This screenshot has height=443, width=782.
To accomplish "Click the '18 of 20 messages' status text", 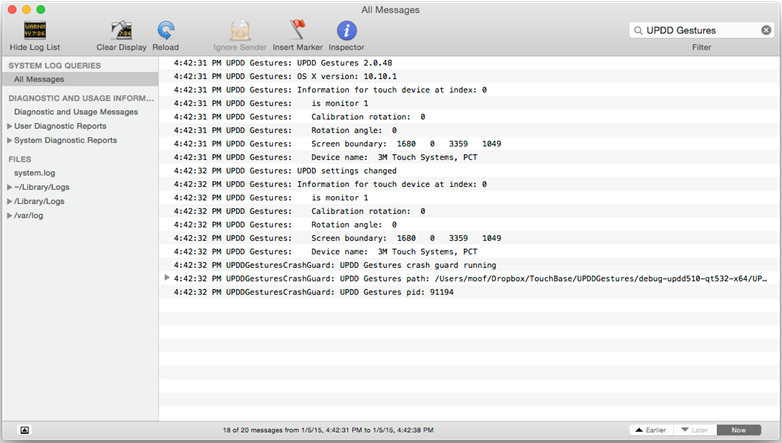I will click(x=328, y=430).
